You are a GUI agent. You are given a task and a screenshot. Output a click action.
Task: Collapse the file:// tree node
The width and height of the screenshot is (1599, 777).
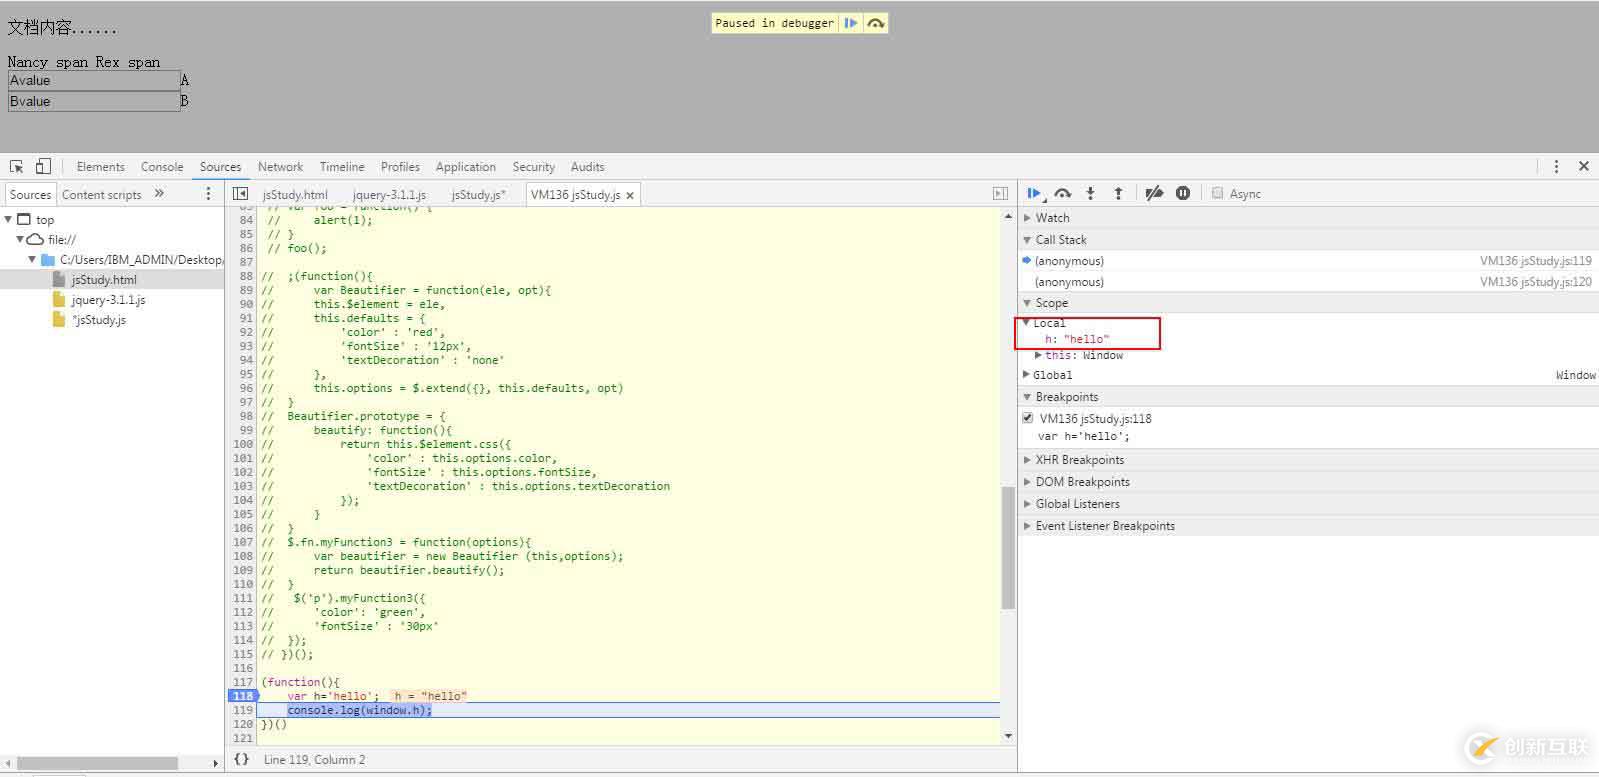19,239
